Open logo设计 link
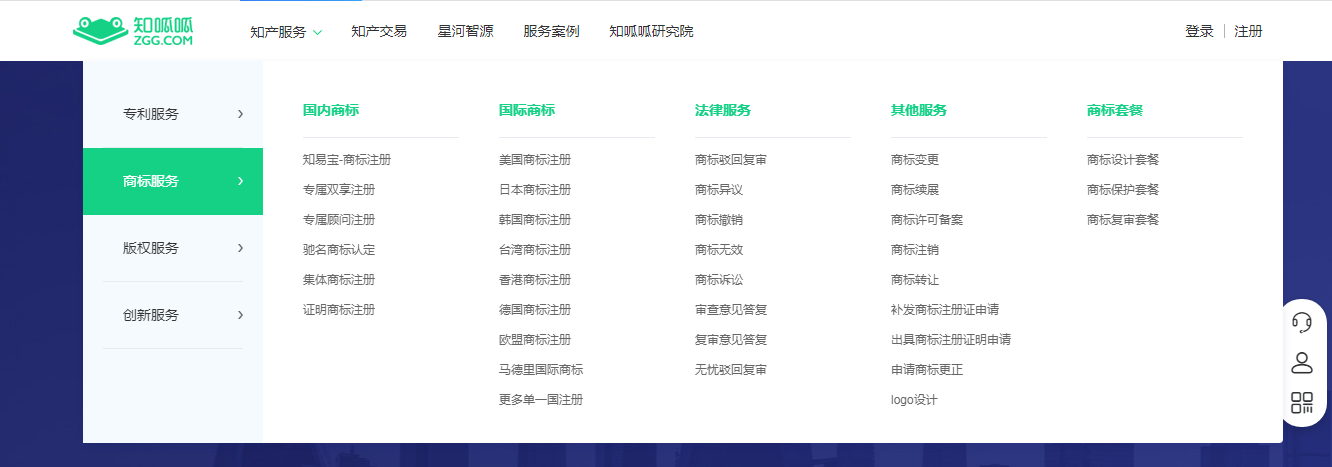Image resolution: width=1332 pixels, height=467 pixels. tap(914, 400)
